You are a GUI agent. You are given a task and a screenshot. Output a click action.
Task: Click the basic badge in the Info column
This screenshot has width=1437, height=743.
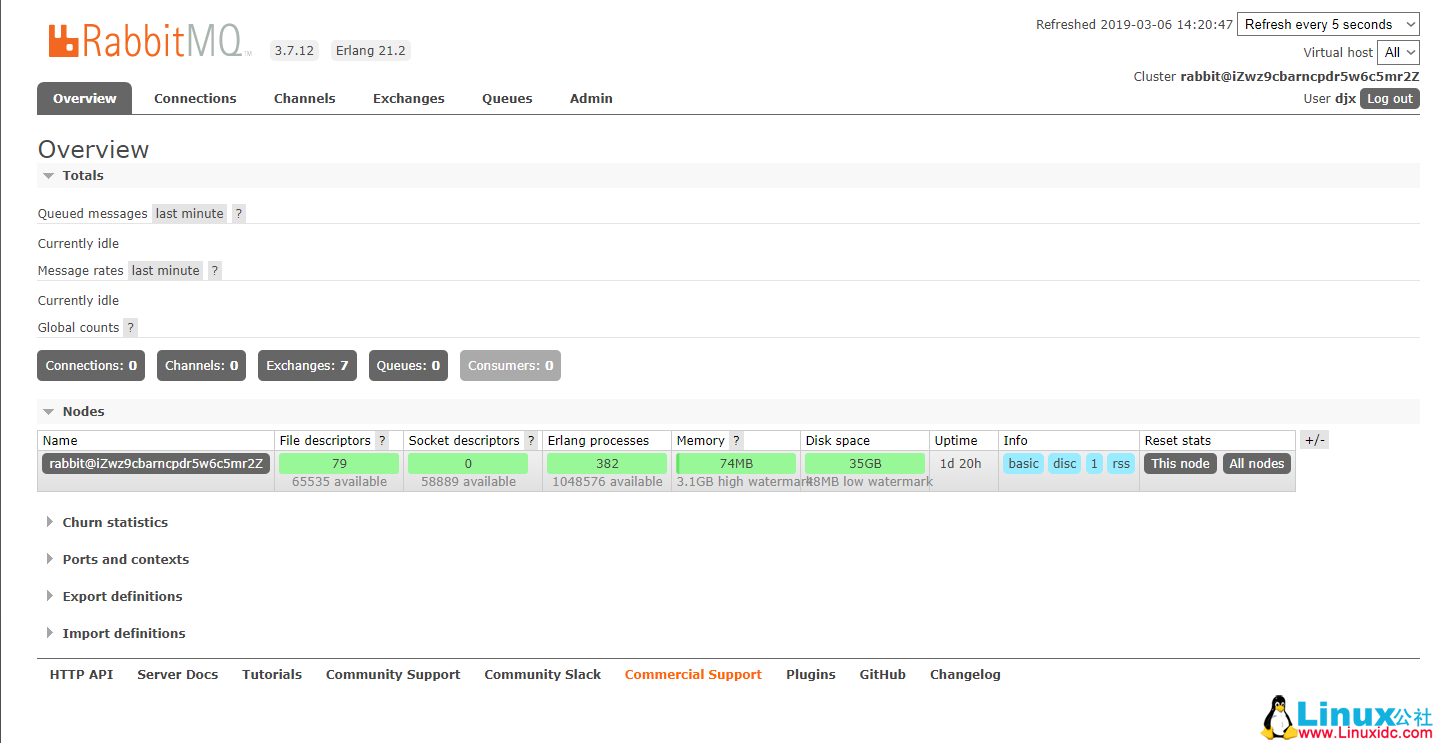coord(1023,463)
